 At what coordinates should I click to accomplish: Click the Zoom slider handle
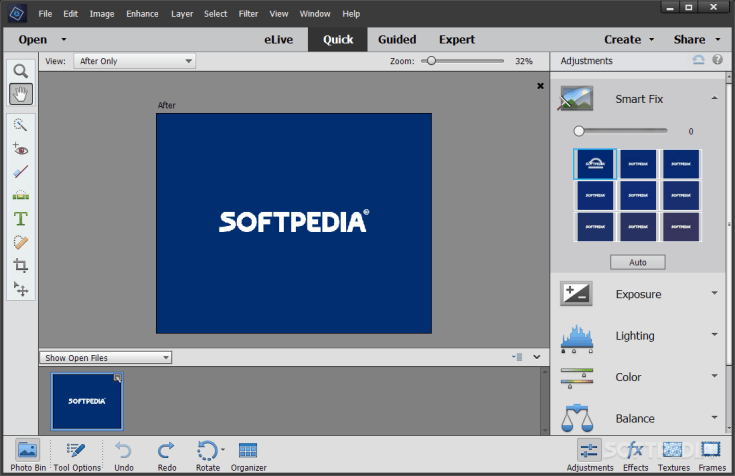click(x=431, y=60)
